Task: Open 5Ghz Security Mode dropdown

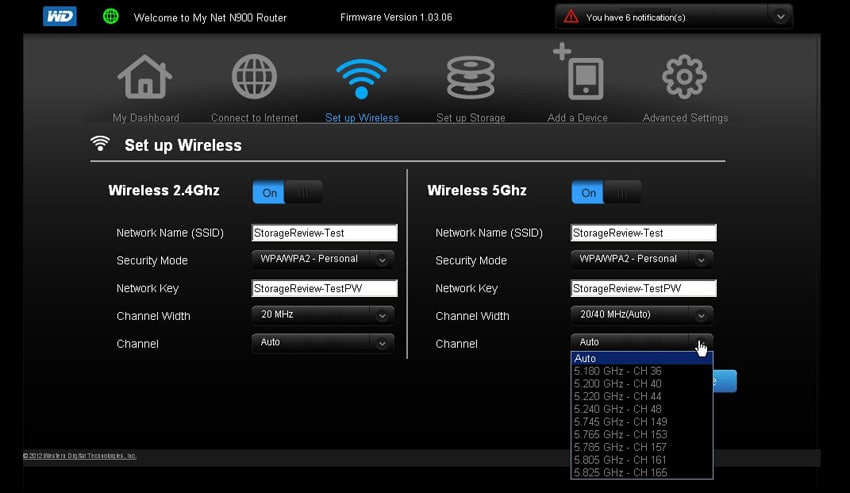Action: [x=642, y=259]
